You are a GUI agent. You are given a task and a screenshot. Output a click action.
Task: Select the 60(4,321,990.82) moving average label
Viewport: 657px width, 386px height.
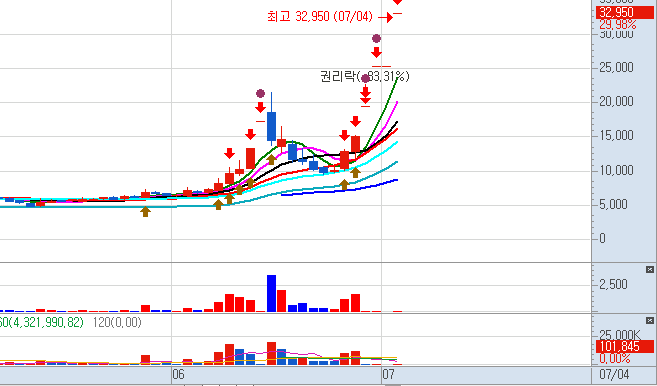click(x=41, y=322)
